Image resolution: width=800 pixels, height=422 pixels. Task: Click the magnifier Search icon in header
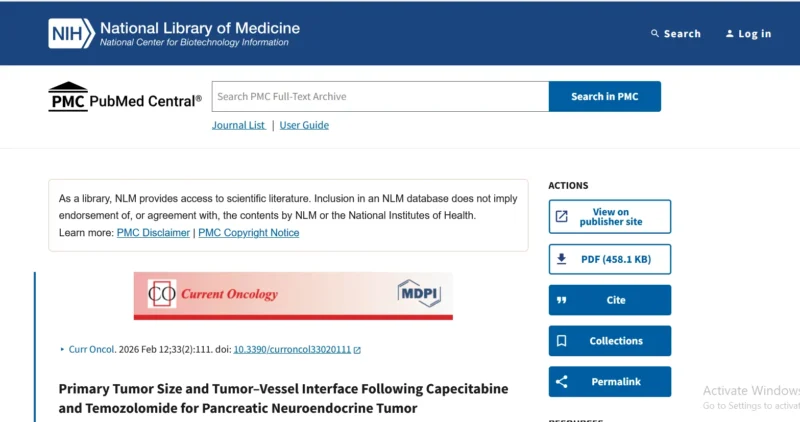click(x=655, y=34)
